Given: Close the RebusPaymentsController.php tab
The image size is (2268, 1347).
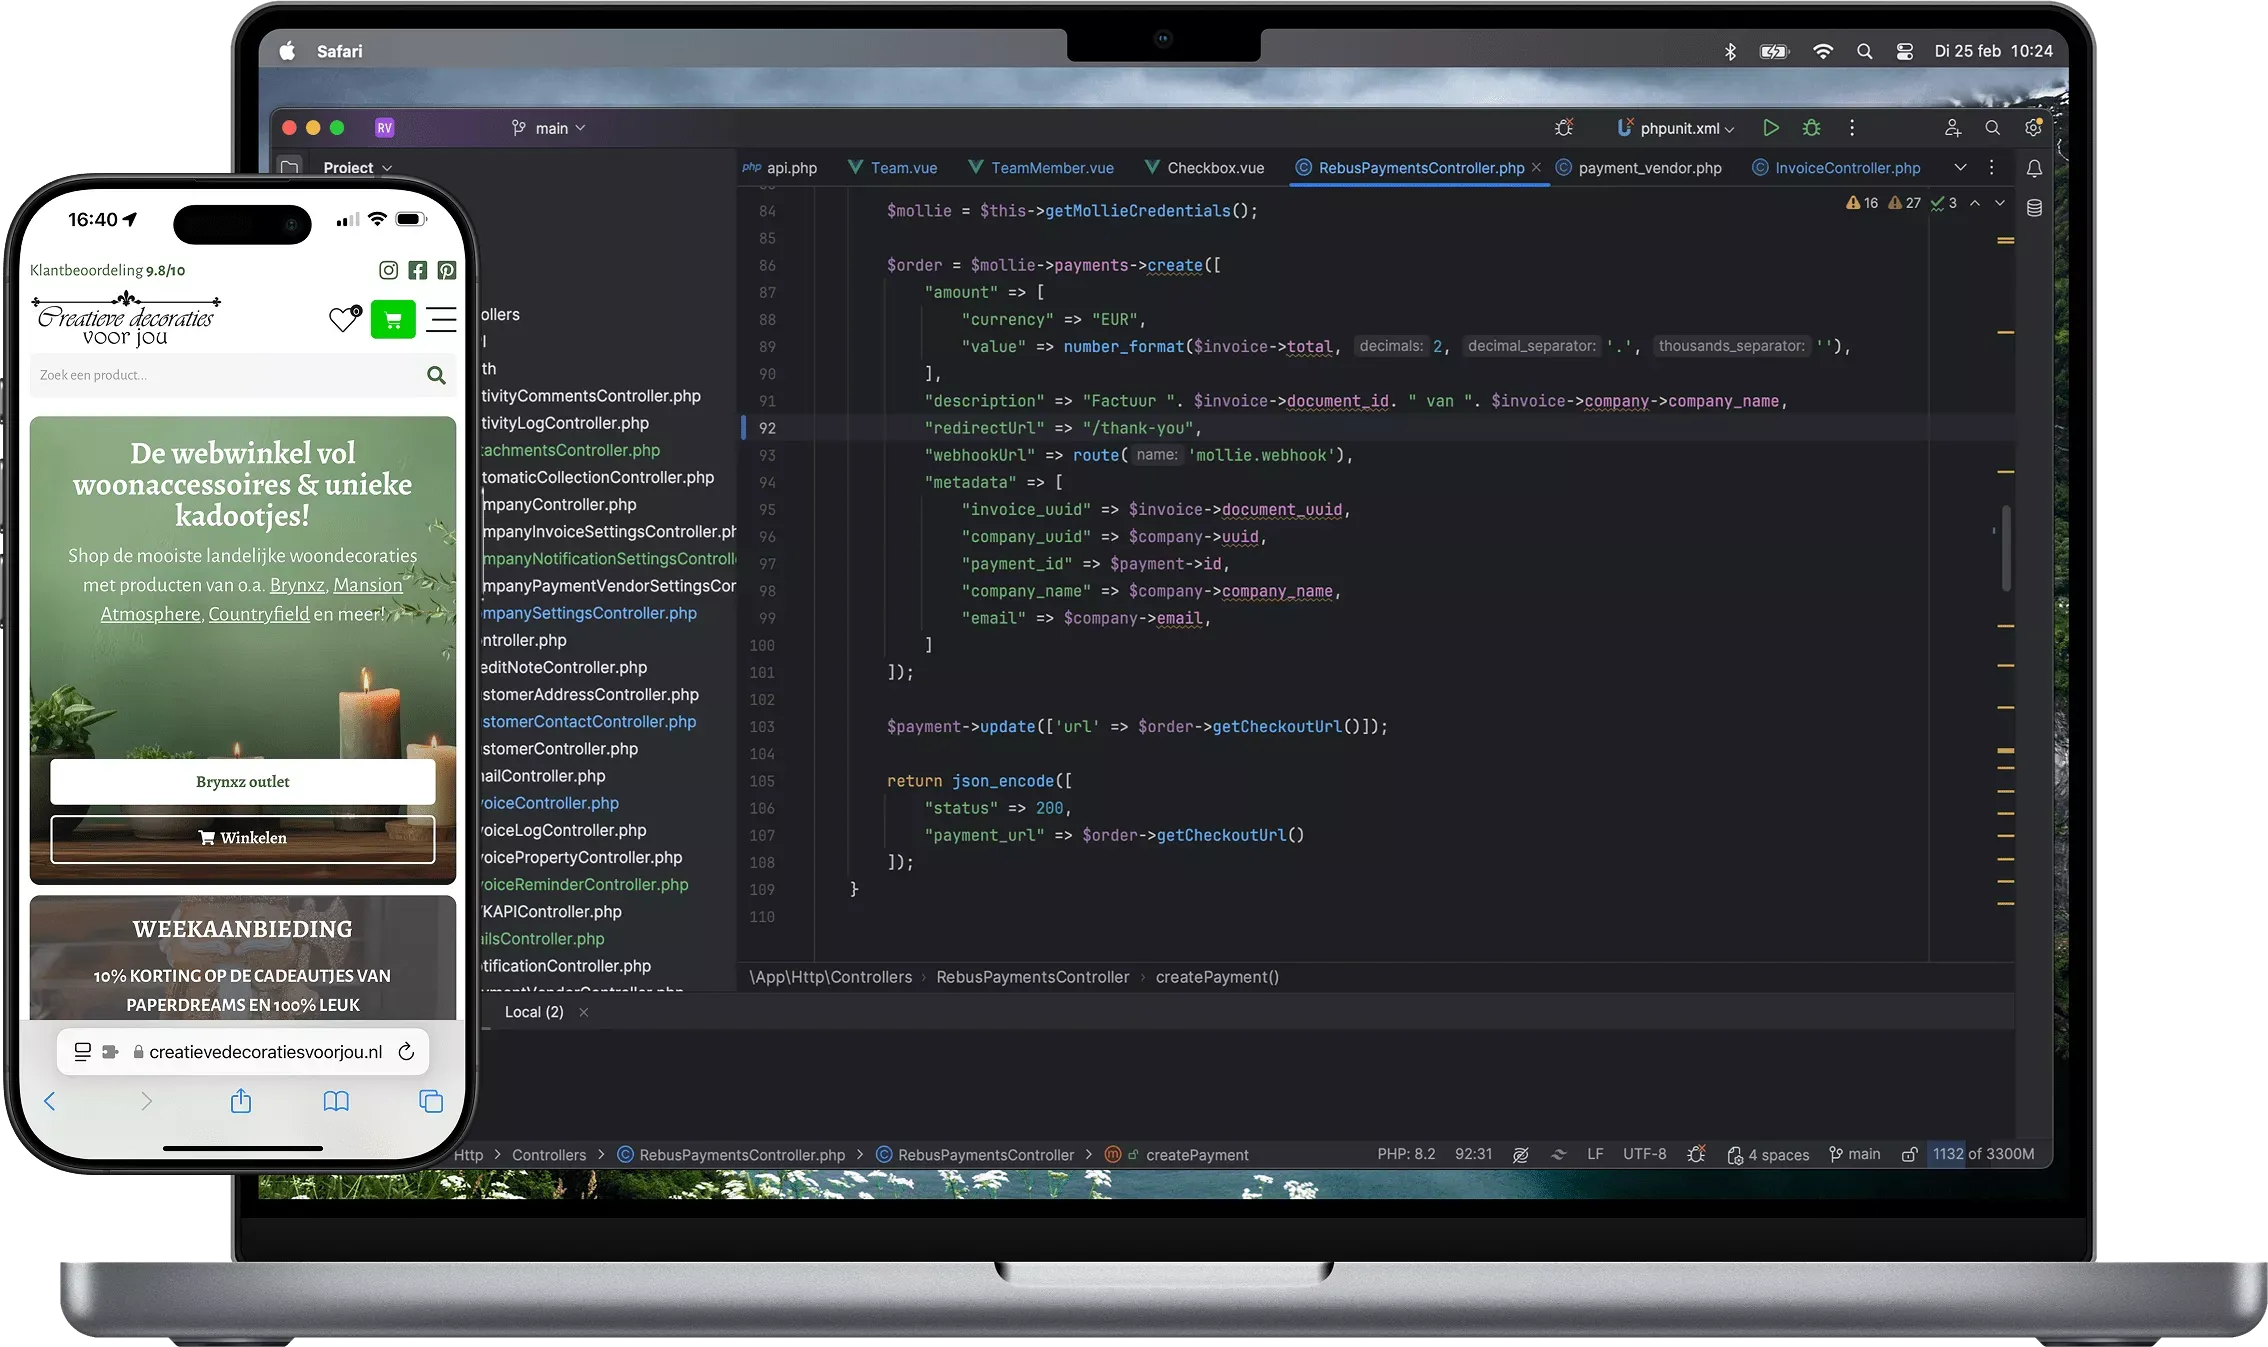Looking at the screenshot, I should [1536, 167].
